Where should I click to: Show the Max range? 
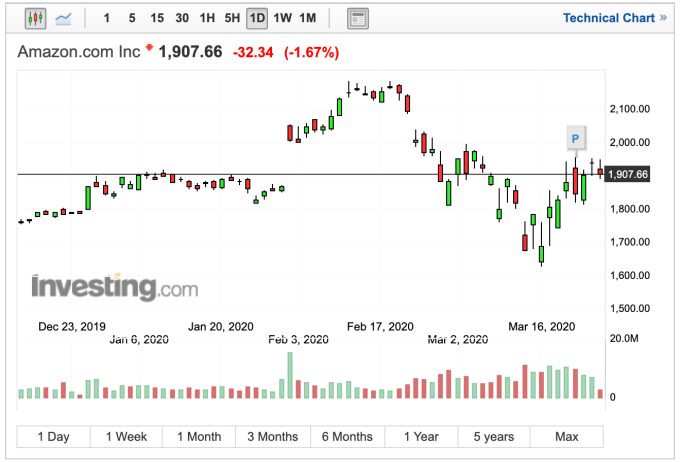[567, 436]
